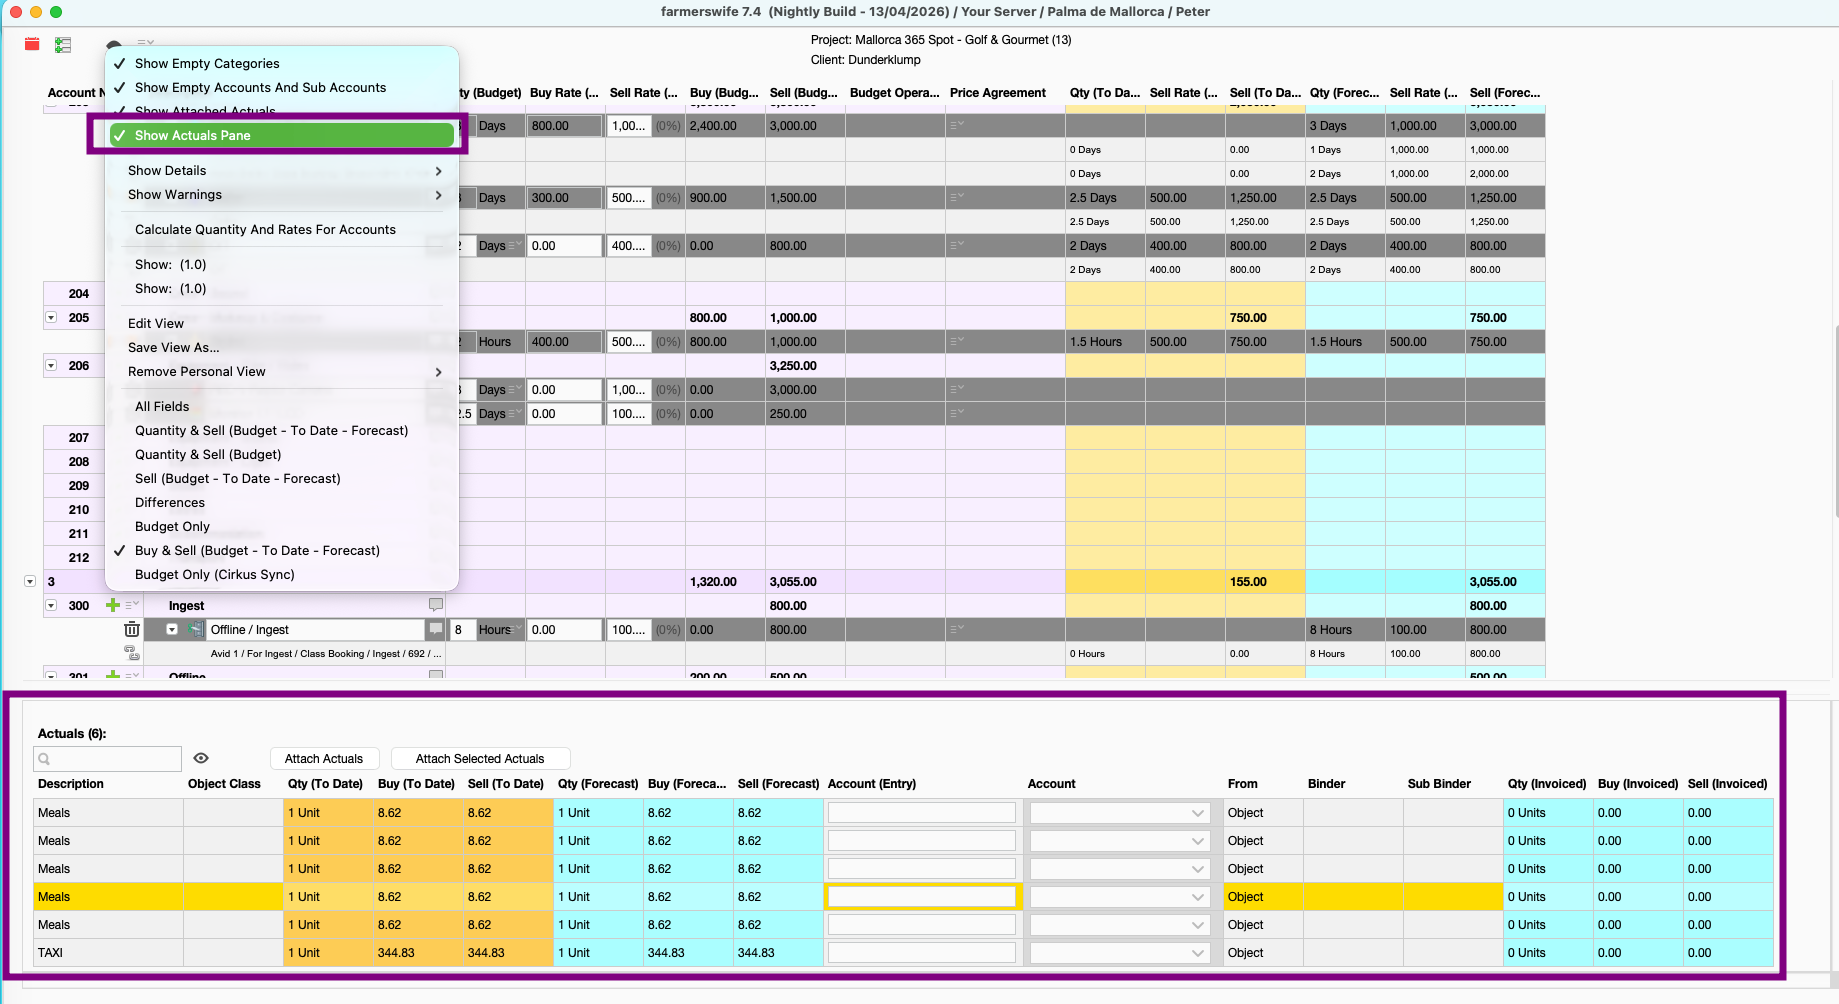Select checked Buy & Sell (Budget - To Date - Forecast) view
Image resolution: width=1839 pixels, height=1004 pixels.
tap(282, 550)
